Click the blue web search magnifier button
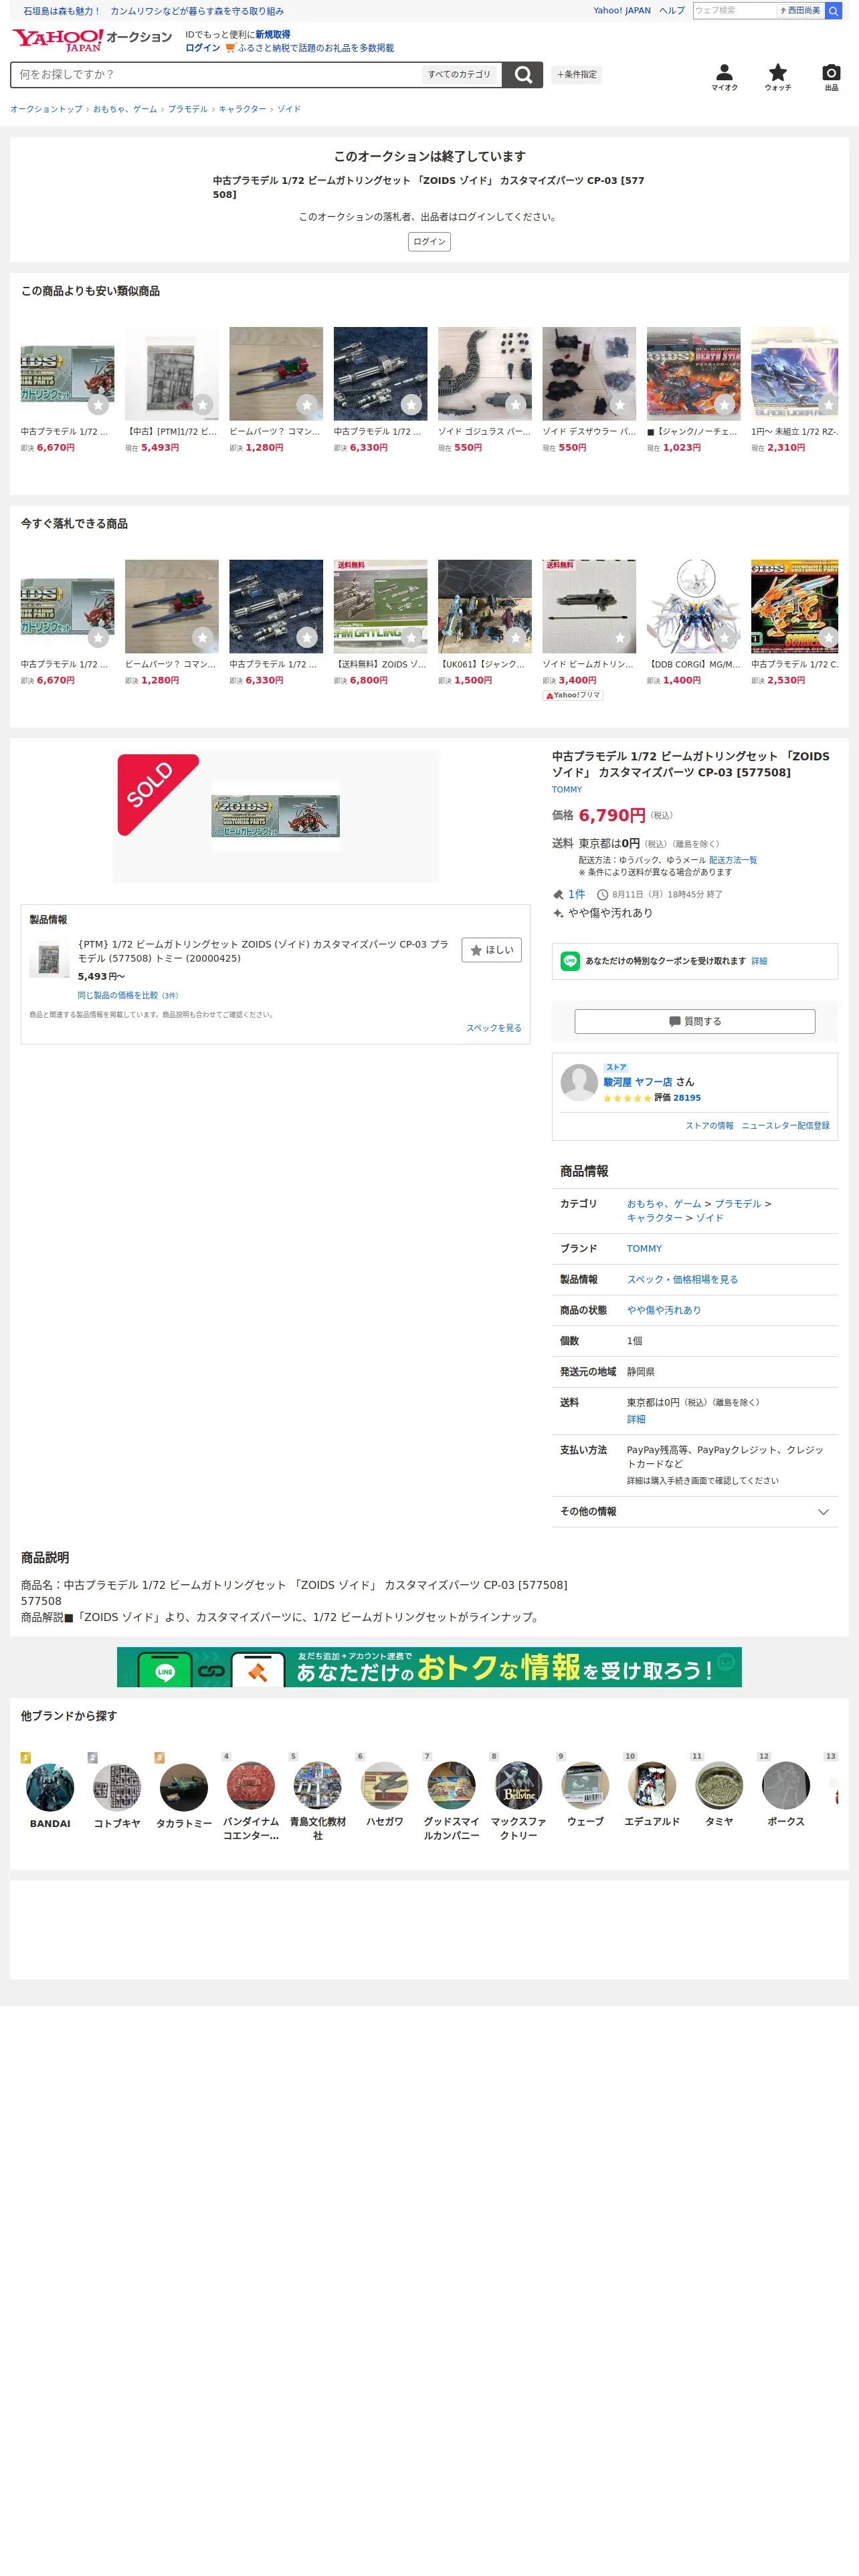This screenshot has height=2576, width=859. 833,11
